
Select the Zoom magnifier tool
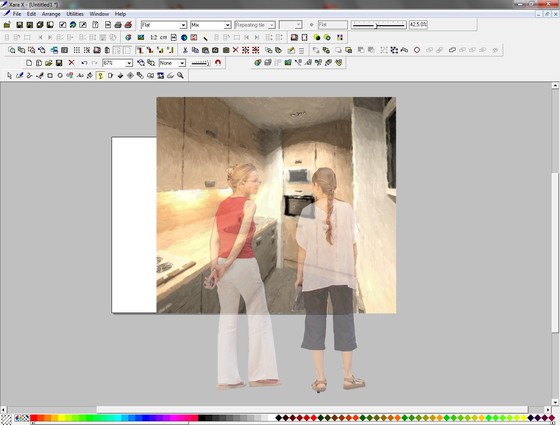pyautogui.click(x=180, y=76)
